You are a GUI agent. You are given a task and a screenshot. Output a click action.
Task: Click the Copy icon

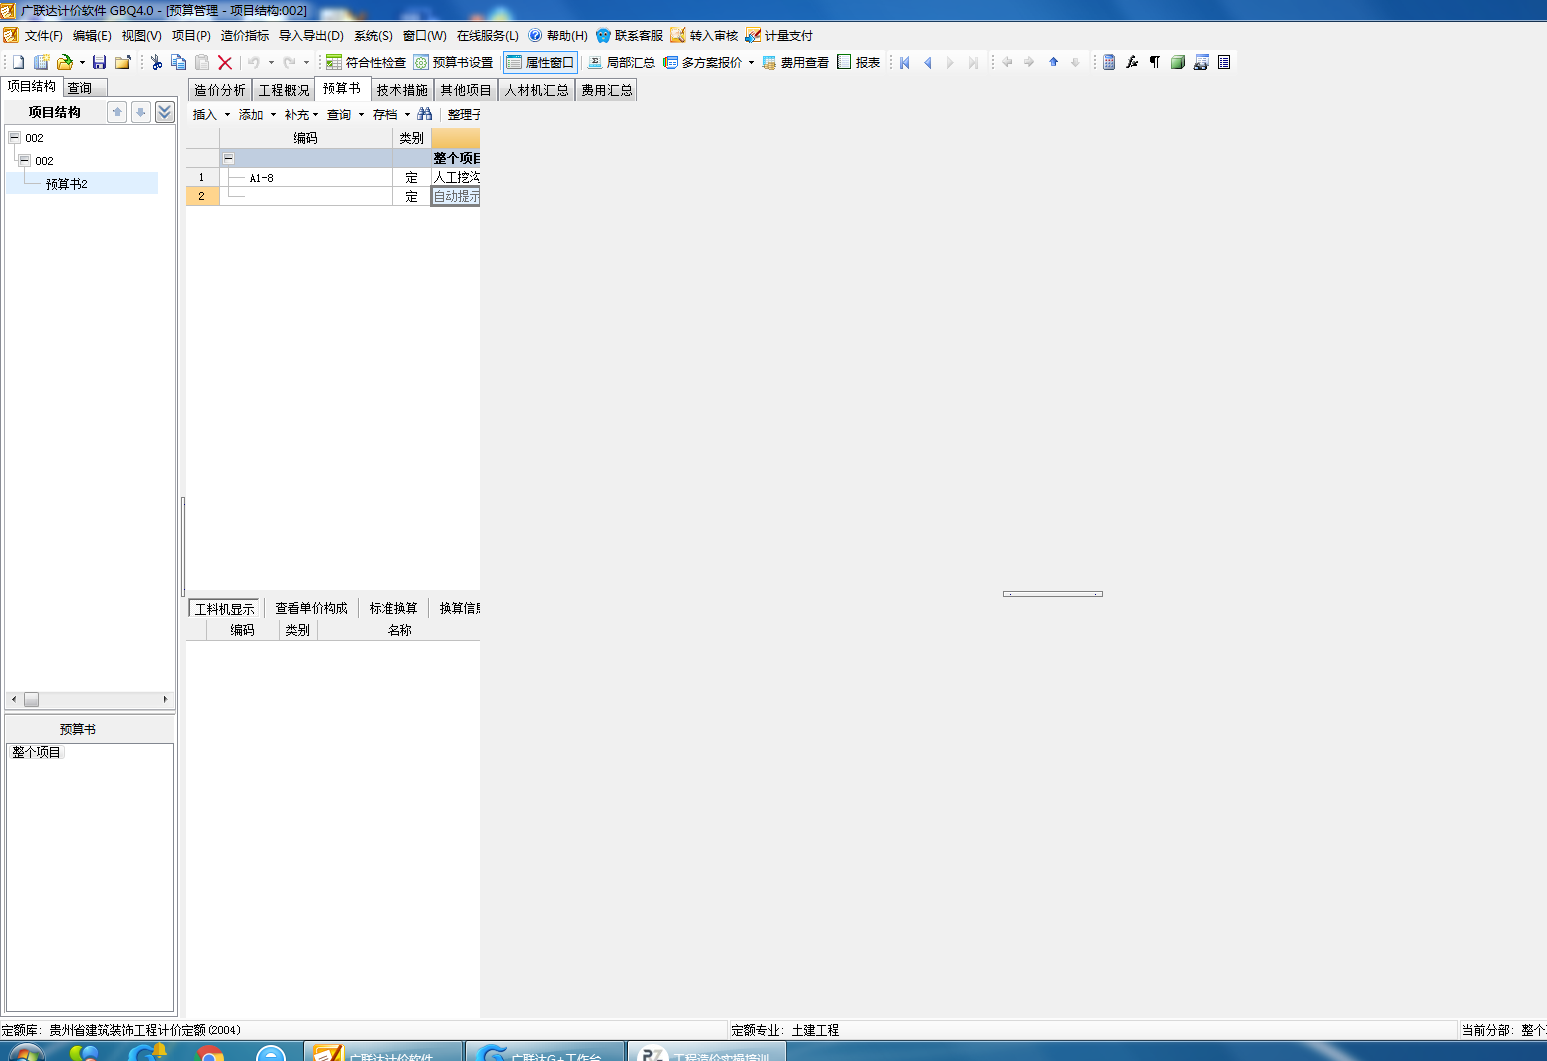(x=179, y=62)
